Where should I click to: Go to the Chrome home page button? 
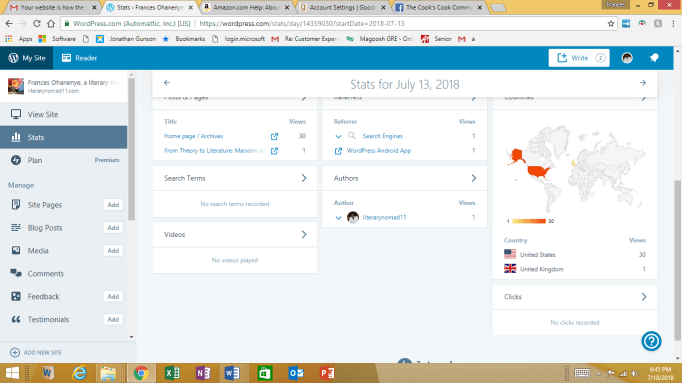(51, 23)
